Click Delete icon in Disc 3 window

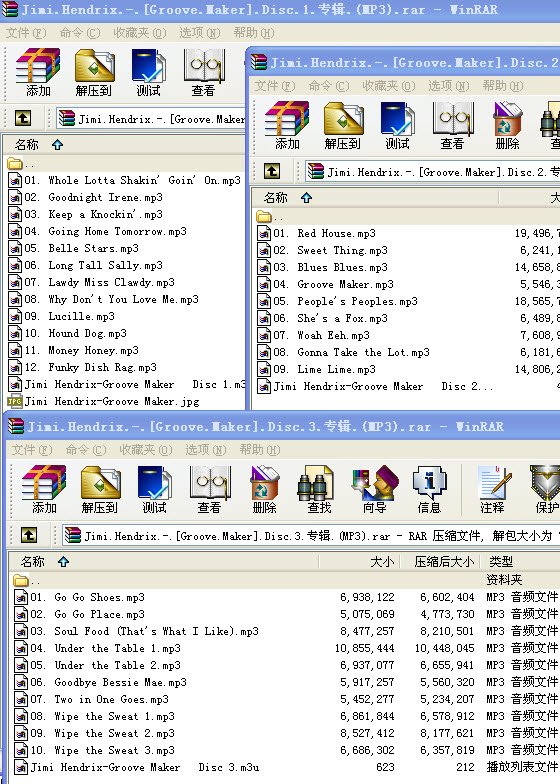(264, 490)
